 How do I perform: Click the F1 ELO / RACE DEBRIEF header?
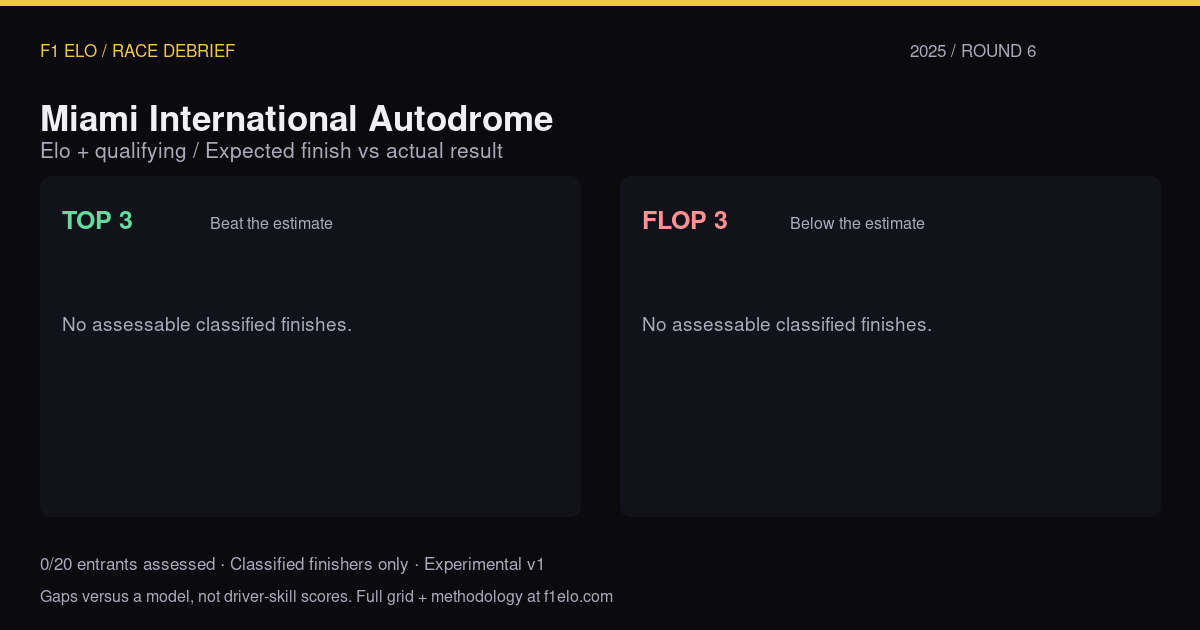tap(137, 51)
